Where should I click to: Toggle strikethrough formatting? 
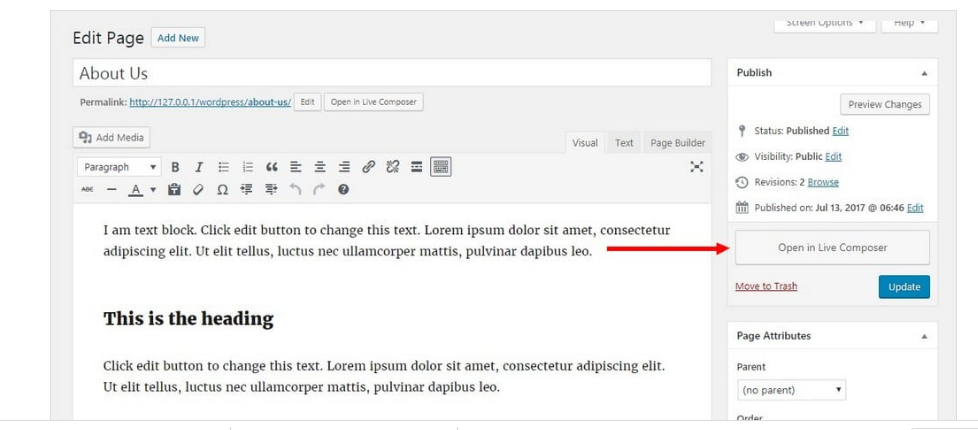point(87,189)
